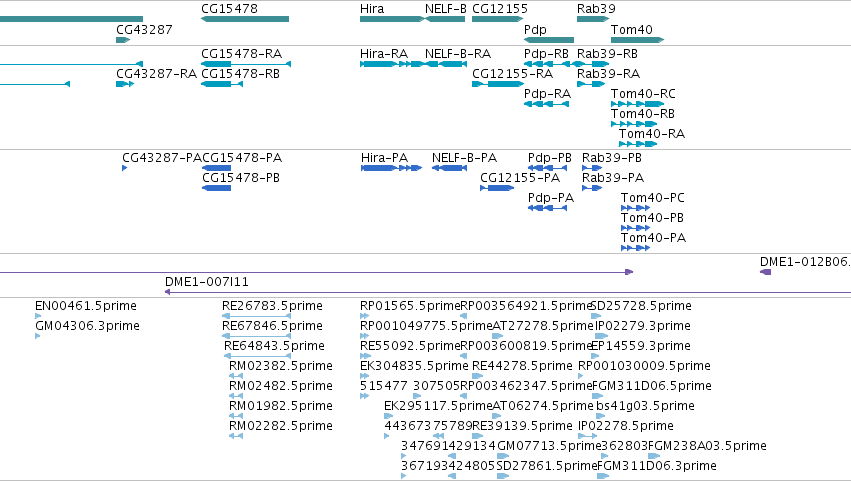Click protein Tom40-PB
Screen dimensions: 851x481
point(636,229)
